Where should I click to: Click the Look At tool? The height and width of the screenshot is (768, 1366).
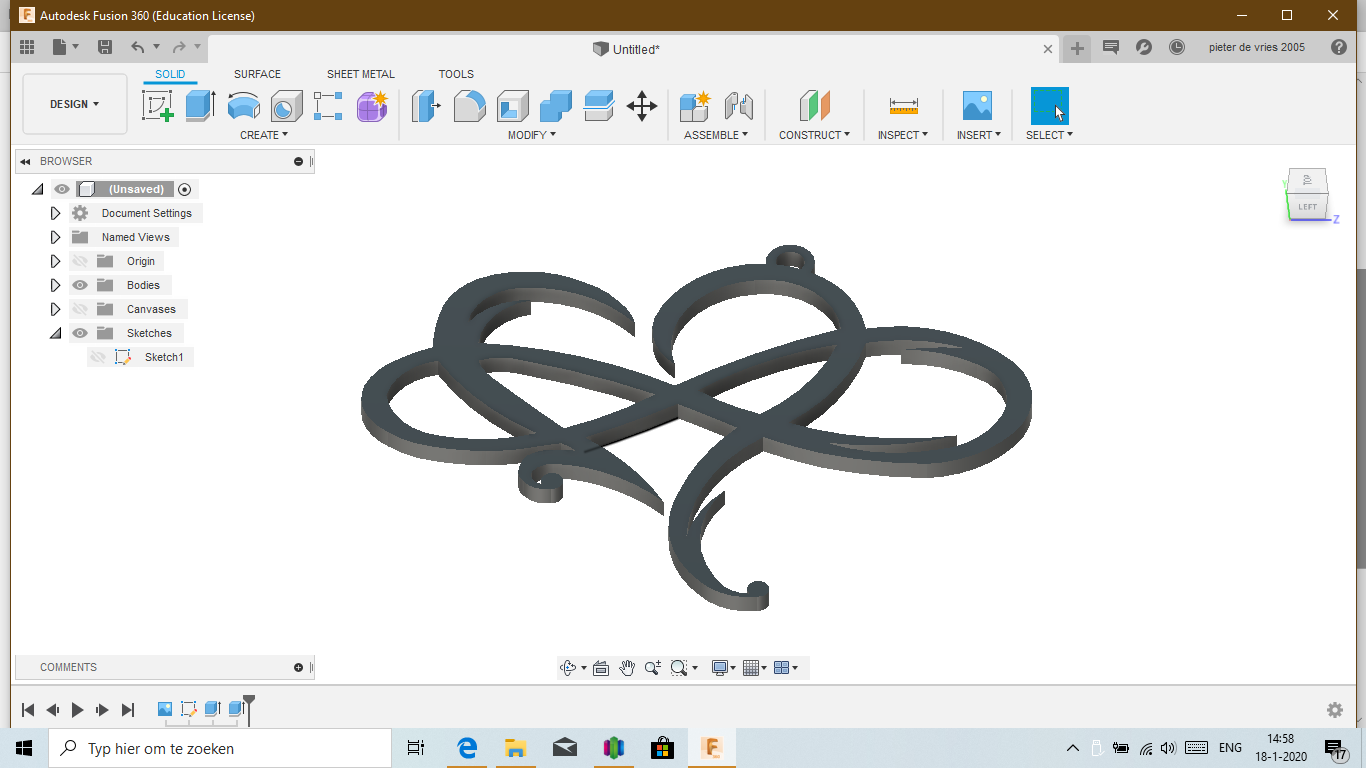(601, 668)
